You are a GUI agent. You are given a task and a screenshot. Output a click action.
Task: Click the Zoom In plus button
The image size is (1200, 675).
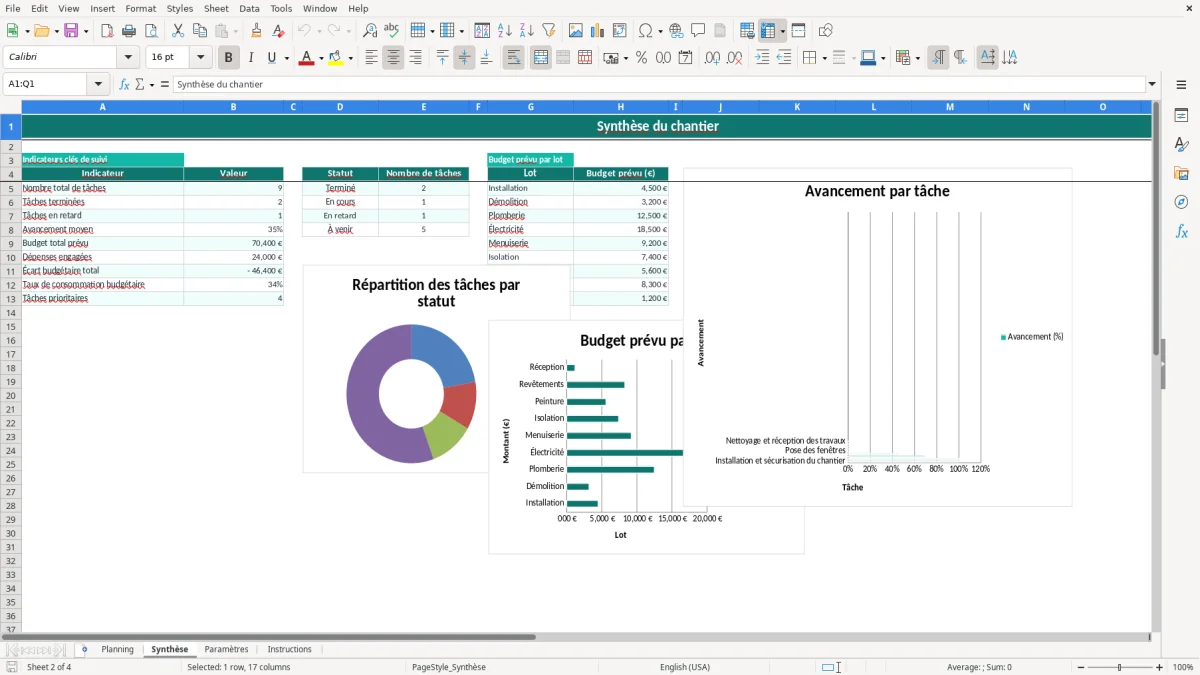pos(1160,667)
